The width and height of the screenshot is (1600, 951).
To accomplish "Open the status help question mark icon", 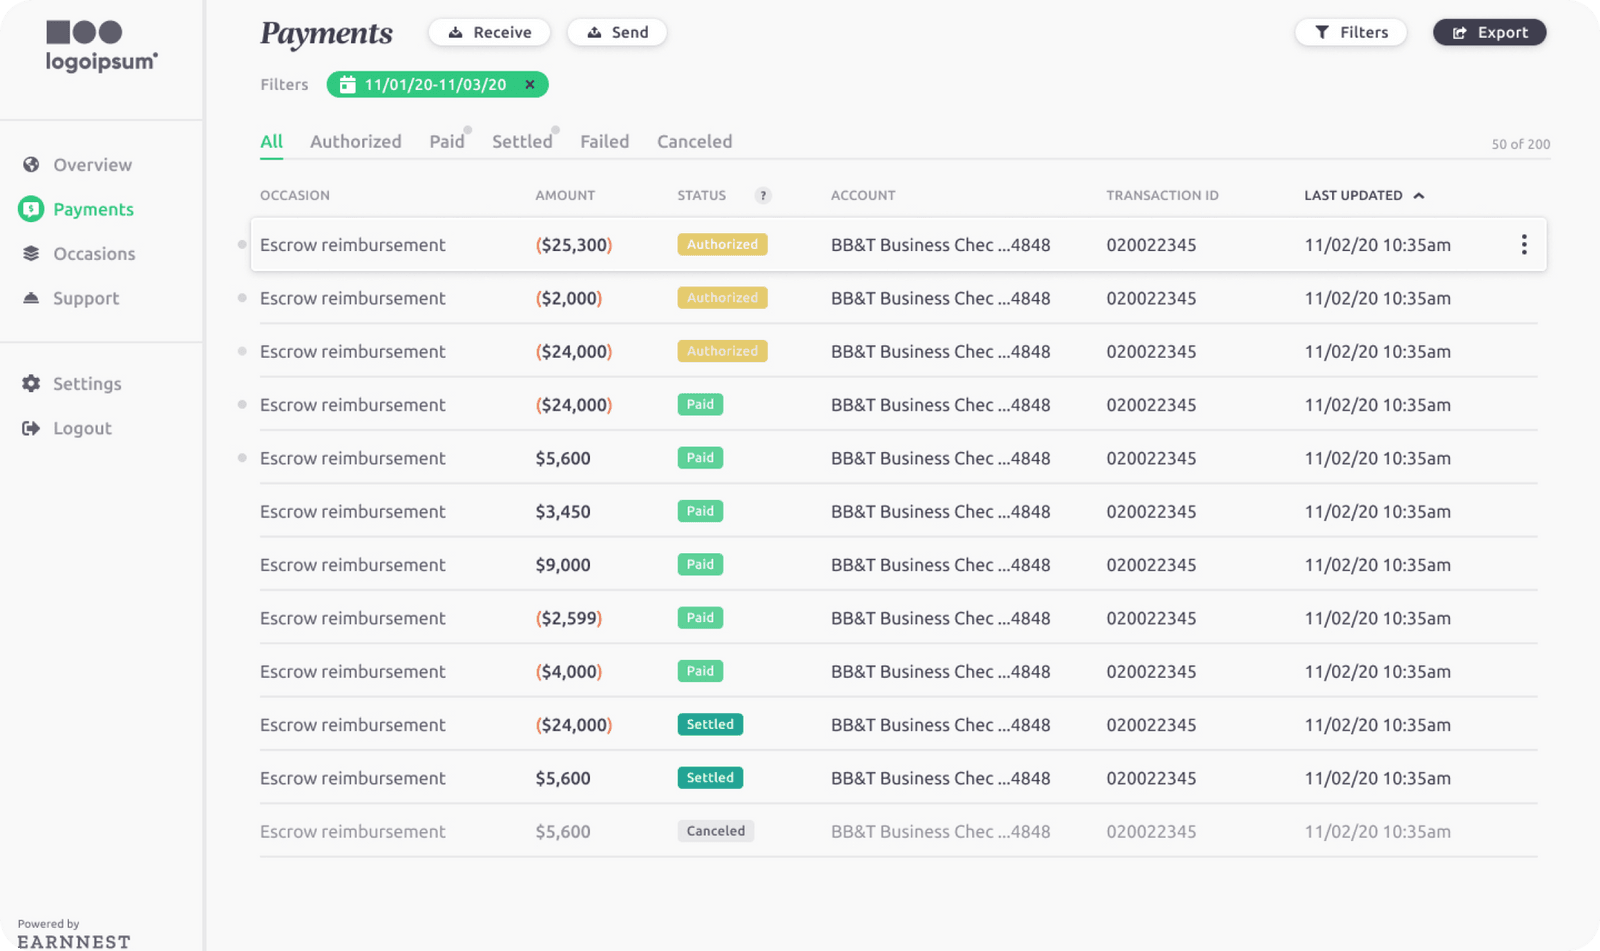I will click(x=763, y=196).
